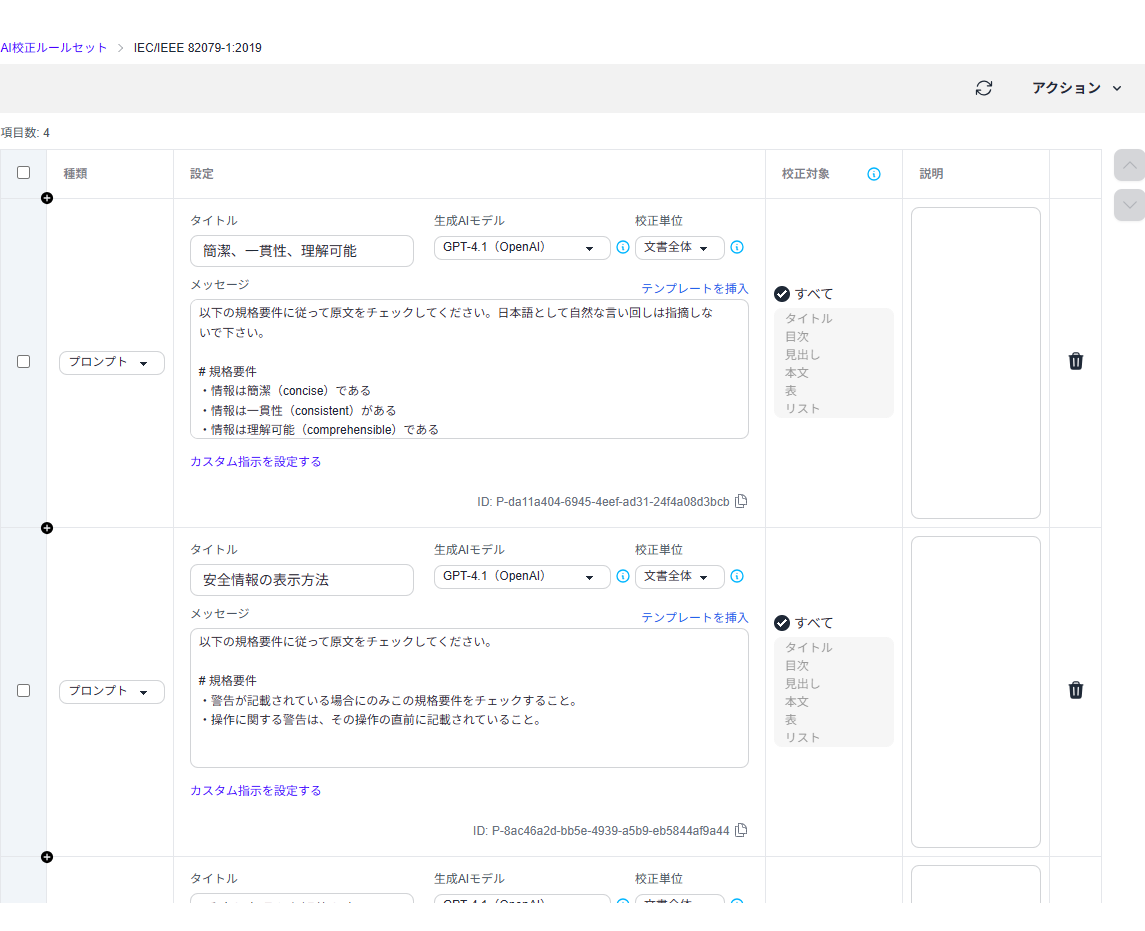1145x931 pixels.
Task: Copy the ID P-da11a404 with copy icon
Action: pos(741,500)
